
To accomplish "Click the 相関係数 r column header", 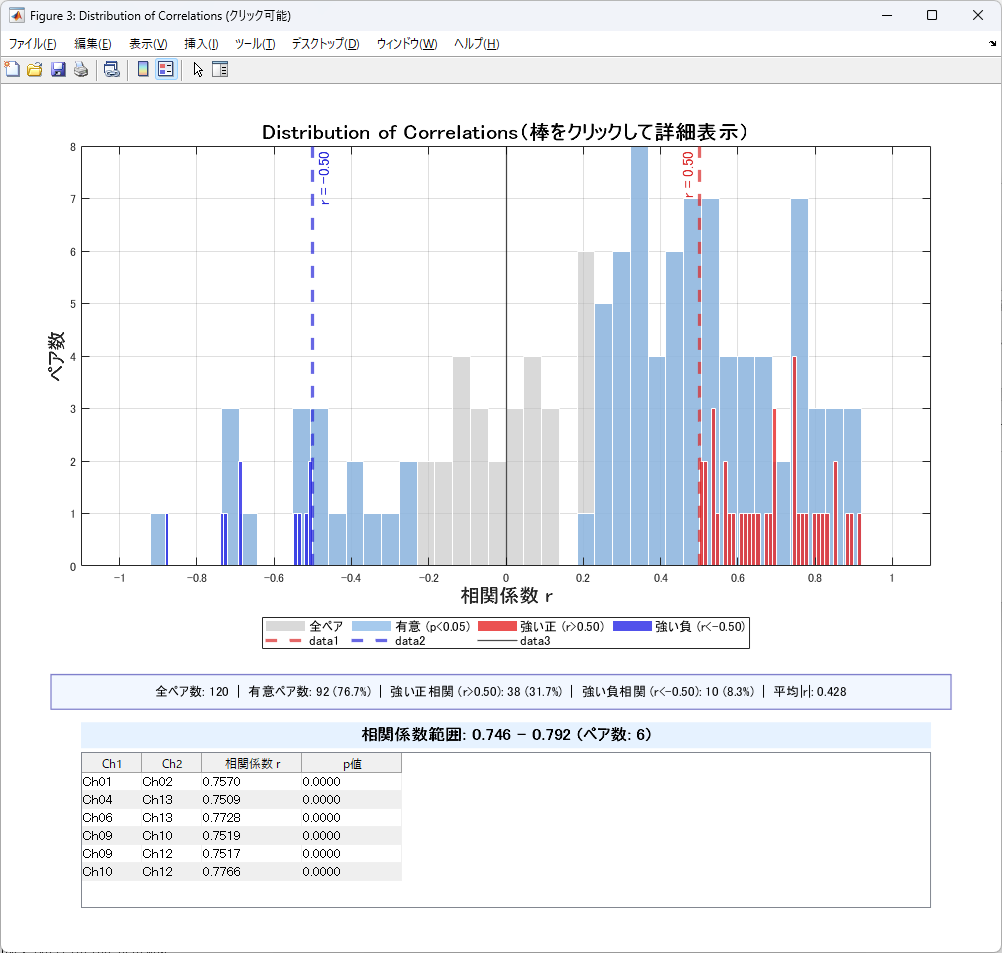I will [251, 763].
